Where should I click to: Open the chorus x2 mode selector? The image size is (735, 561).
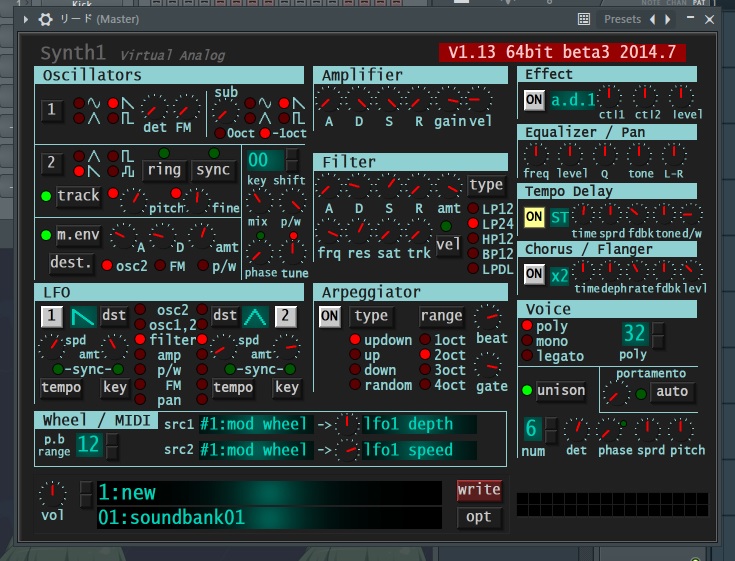[x=559, y=276]
